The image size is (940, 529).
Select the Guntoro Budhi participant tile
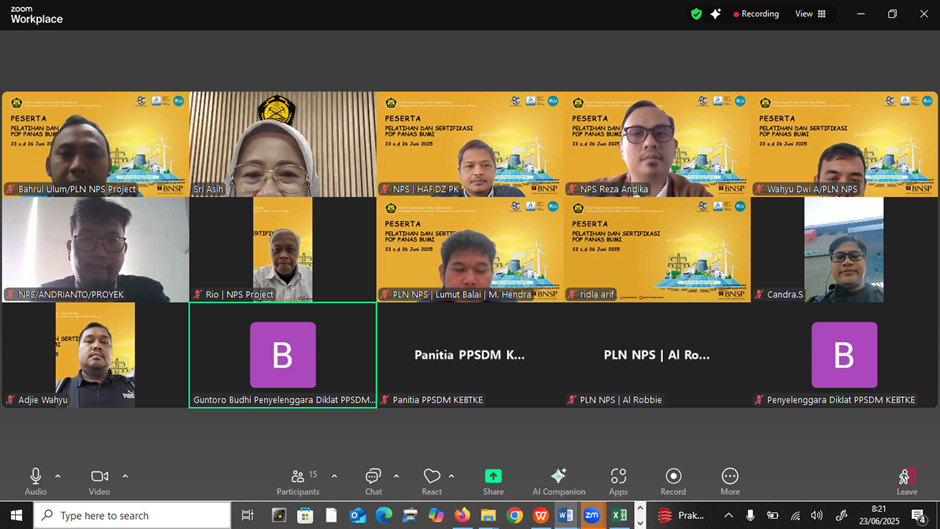point(282,355)
